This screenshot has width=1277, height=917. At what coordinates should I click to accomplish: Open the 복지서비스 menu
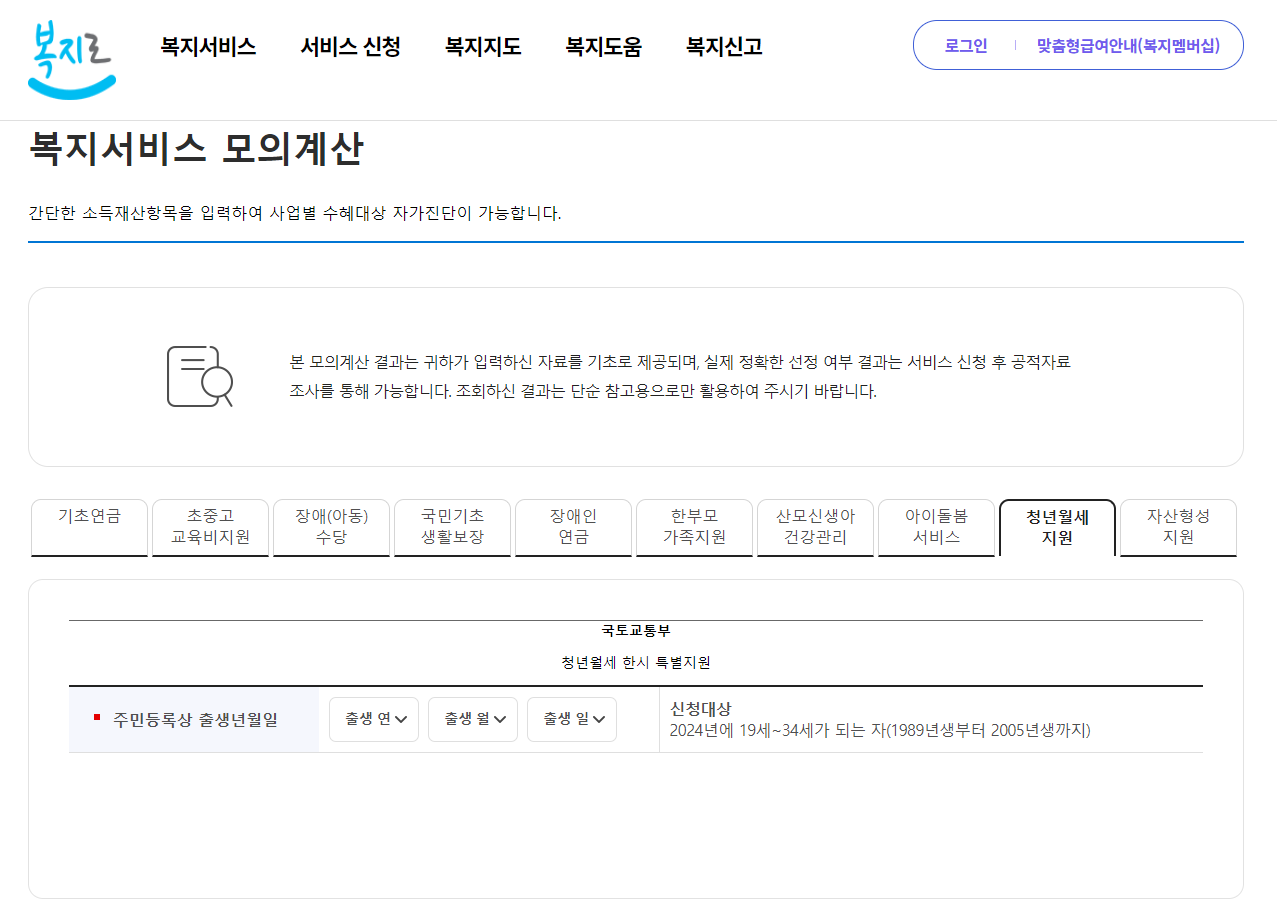click(208, 46)
